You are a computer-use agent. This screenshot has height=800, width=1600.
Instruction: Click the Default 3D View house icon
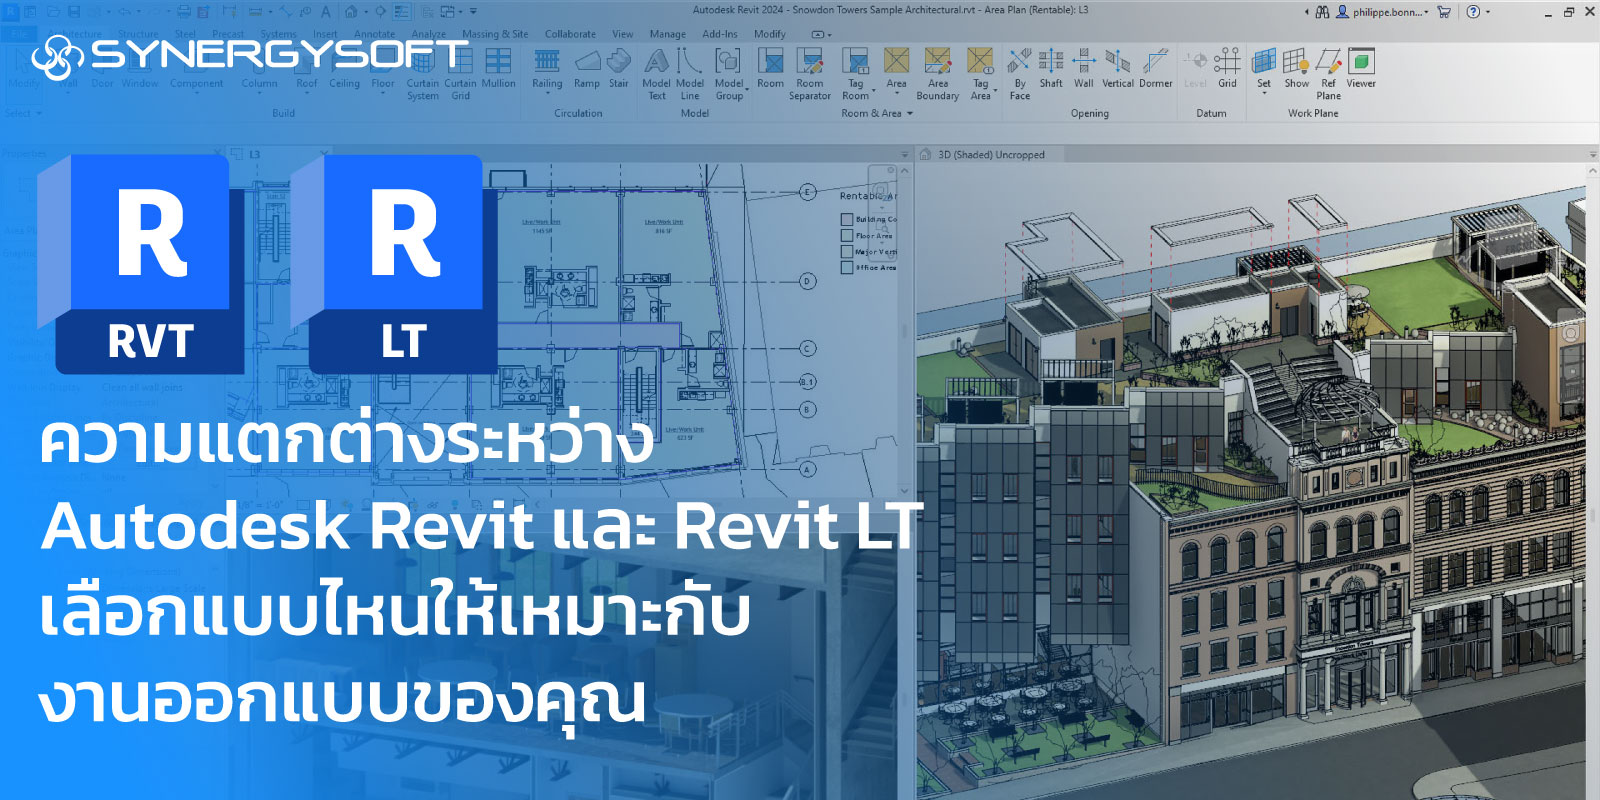point(351,12)
